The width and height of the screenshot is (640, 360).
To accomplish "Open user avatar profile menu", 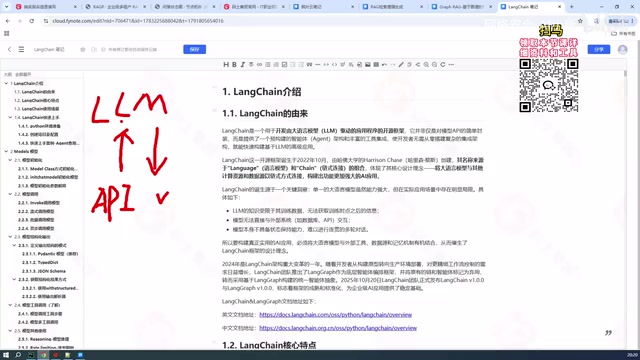I will coord(622,49).
